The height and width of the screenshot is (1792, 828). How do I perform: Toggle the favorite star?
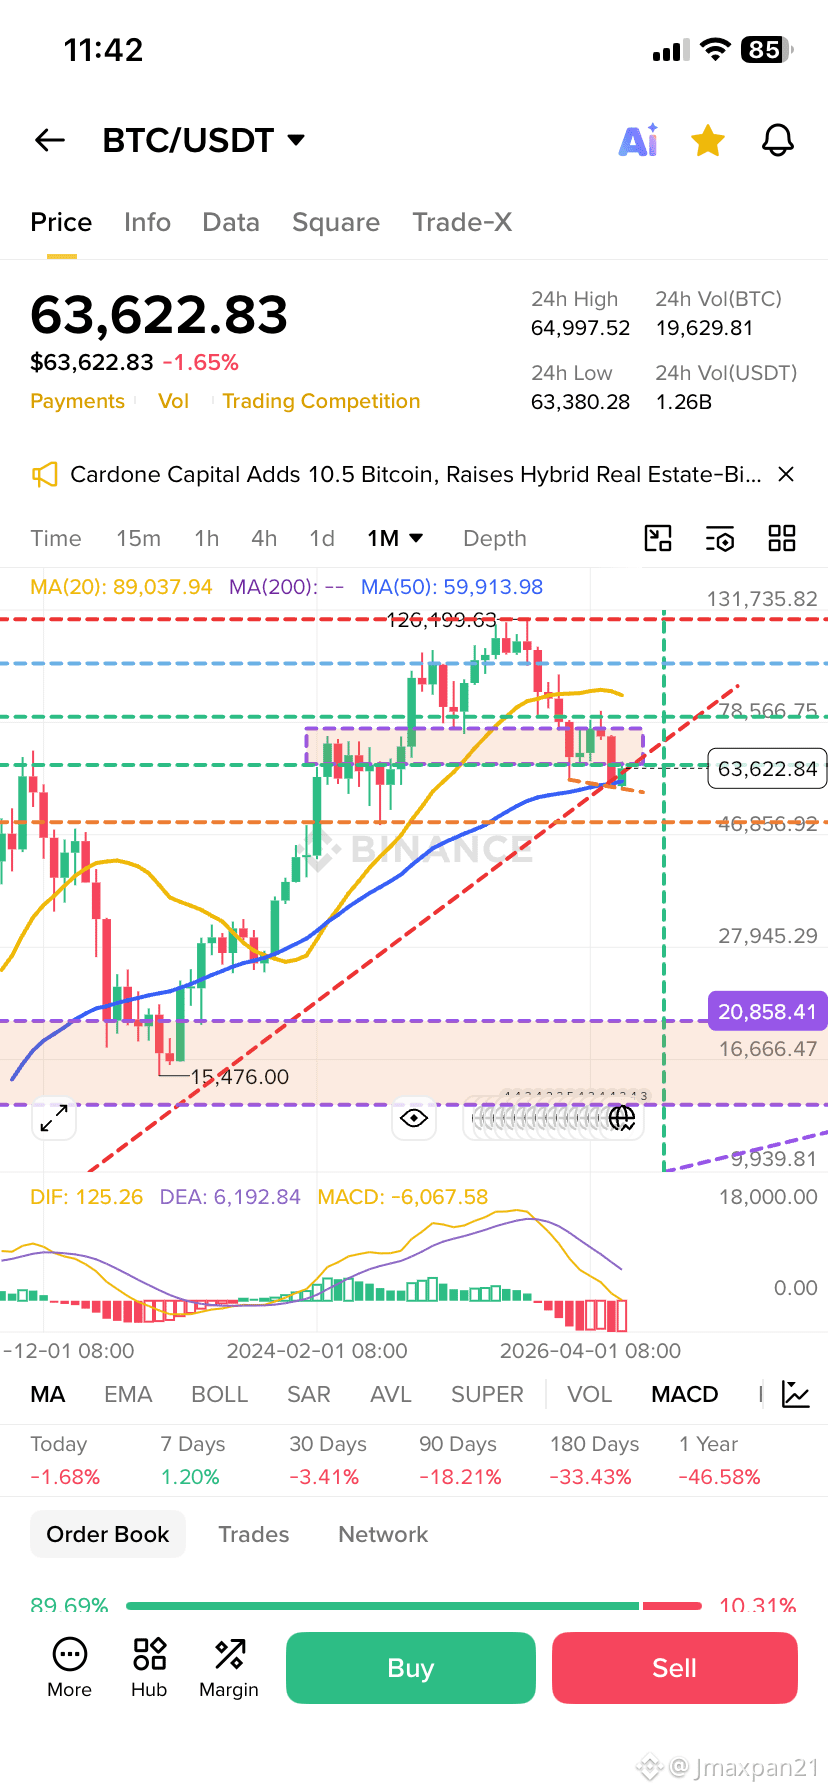pos(708,141)
